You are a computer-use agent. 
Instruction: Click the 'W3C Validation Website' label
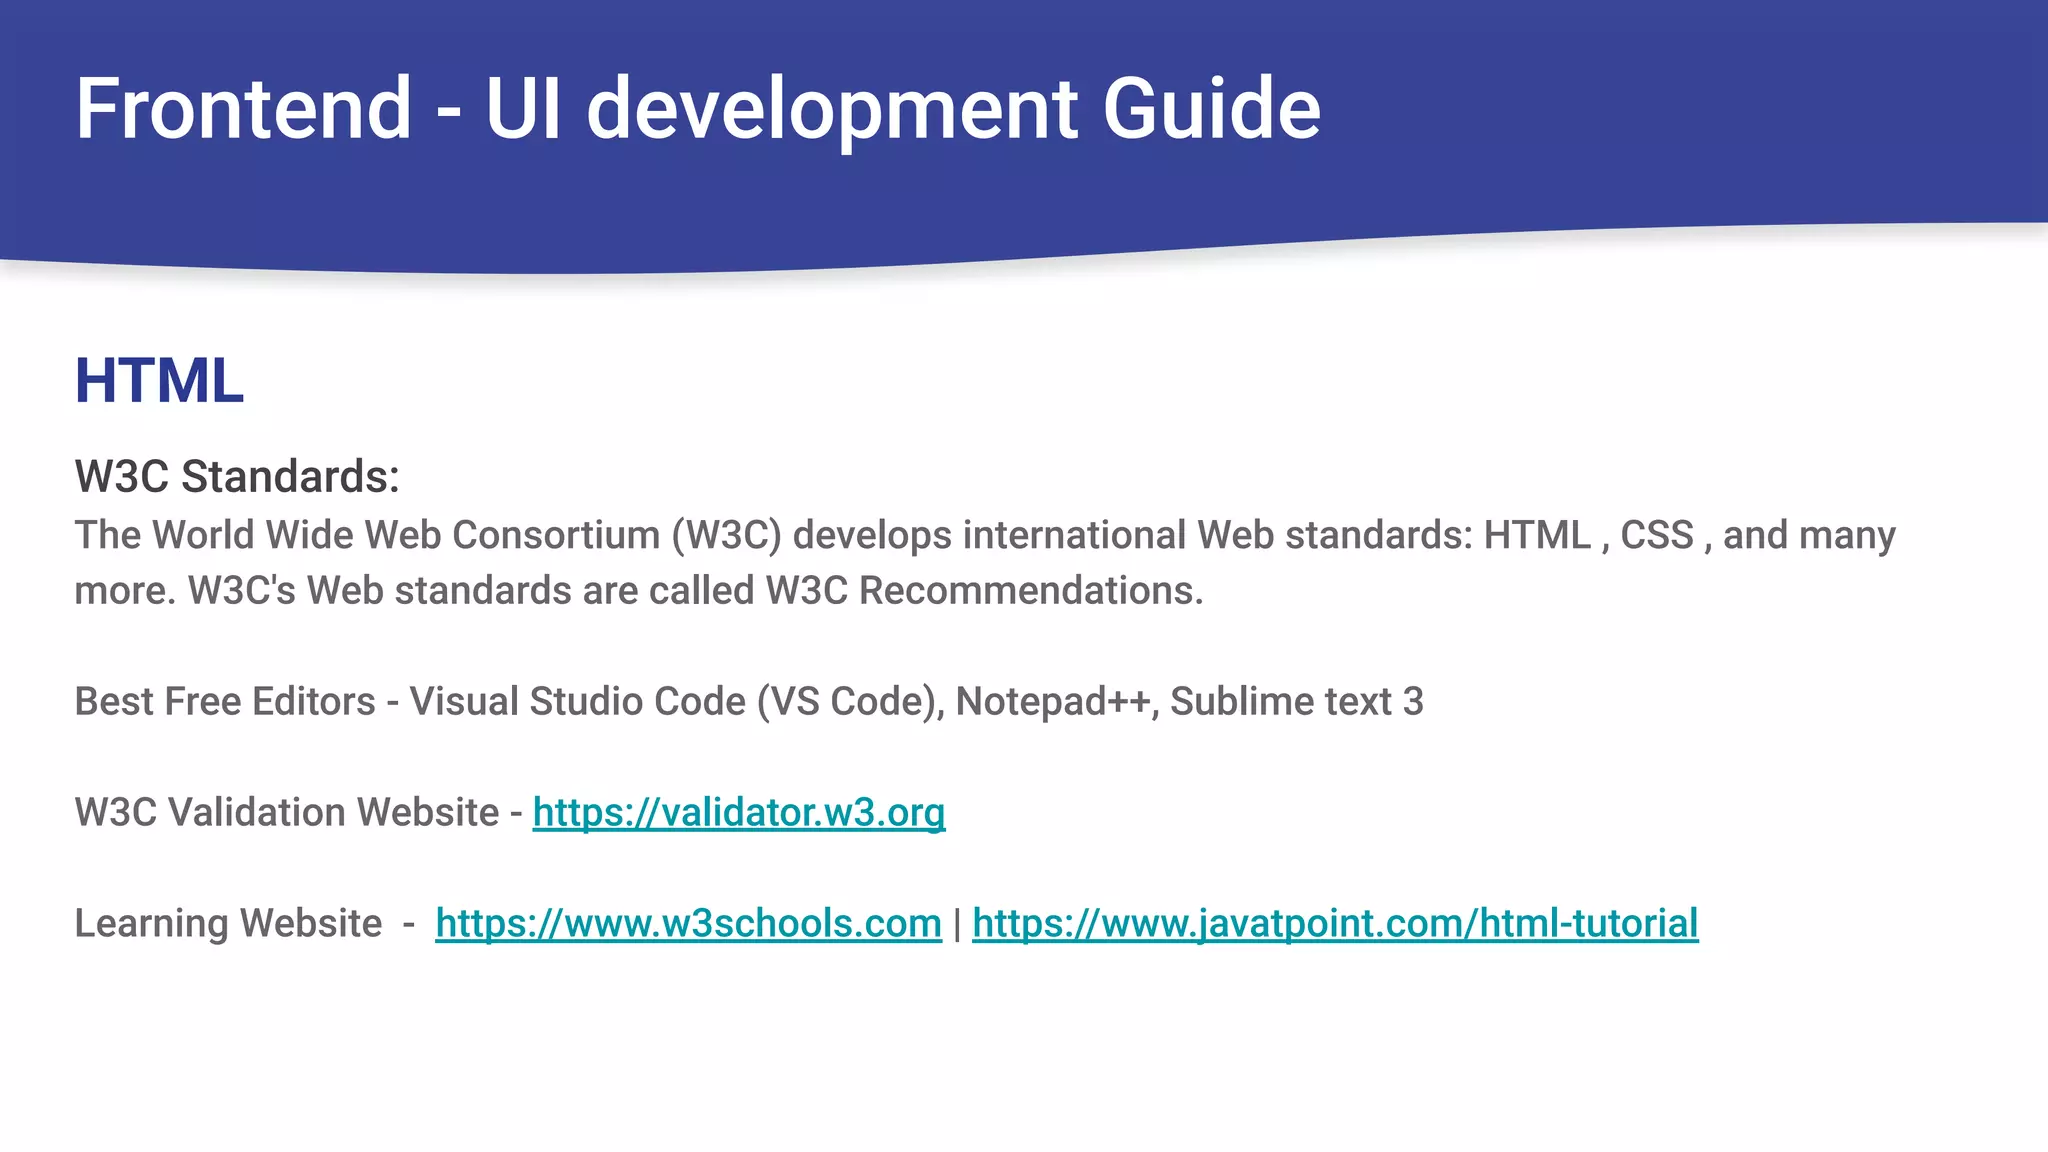[x=286, y=812]
